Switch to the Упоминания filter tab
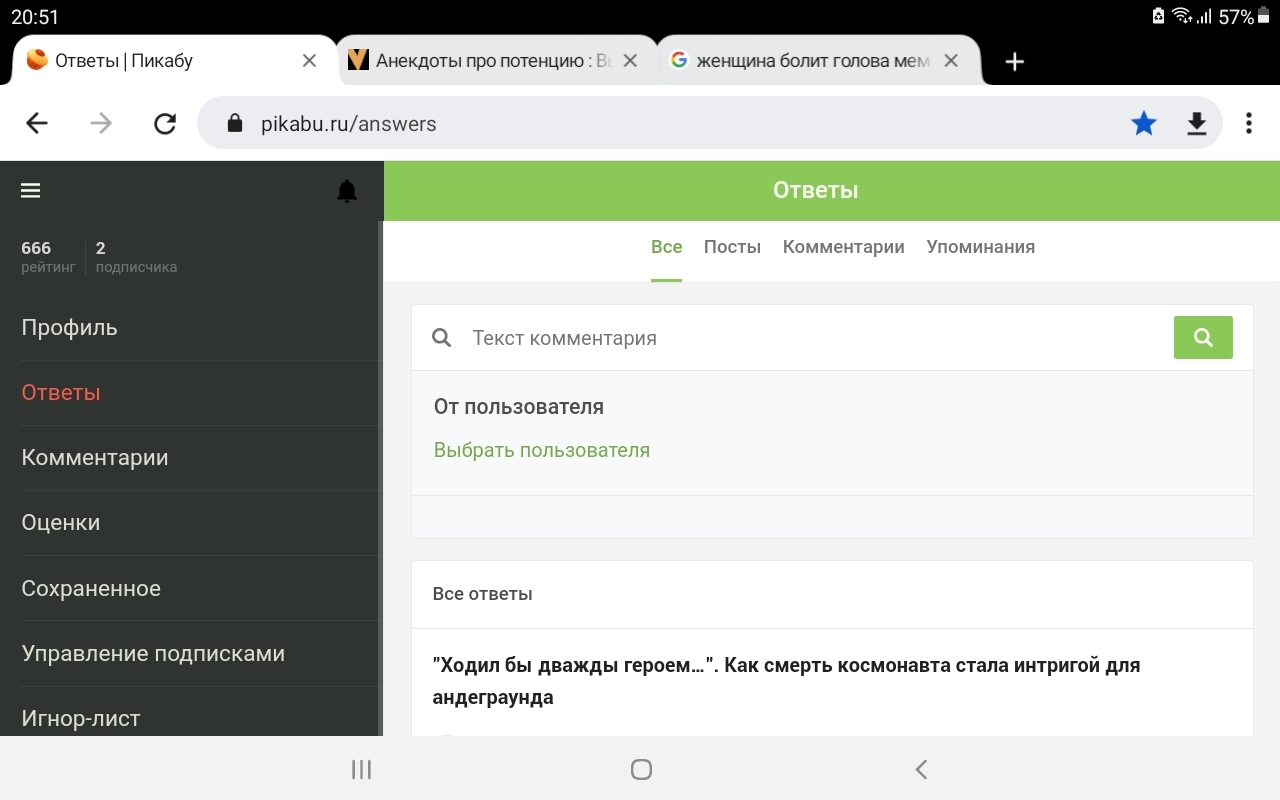Image resolution: width=1280 pixels, height=800 pixels. 981,247
